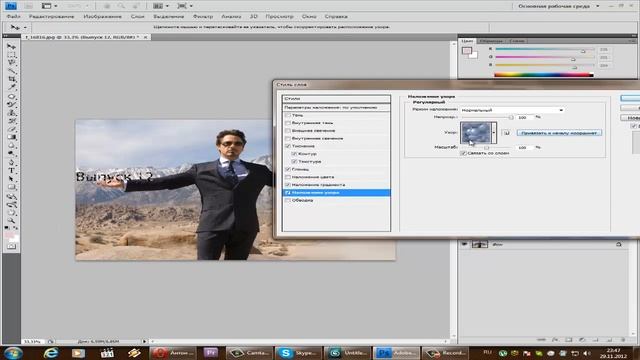Viewport: 640px width, 360px height.
Task: Click the Масштаб percentage input field
Action: (524, 147)
